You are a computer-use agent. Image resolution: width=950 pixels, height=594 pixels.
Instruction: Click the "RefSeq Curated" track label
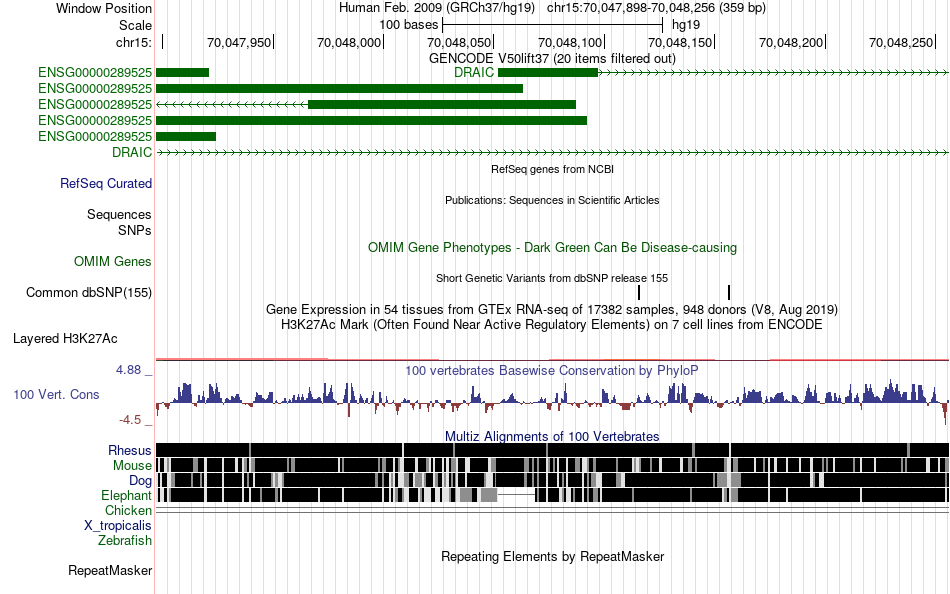click(105, 183)
